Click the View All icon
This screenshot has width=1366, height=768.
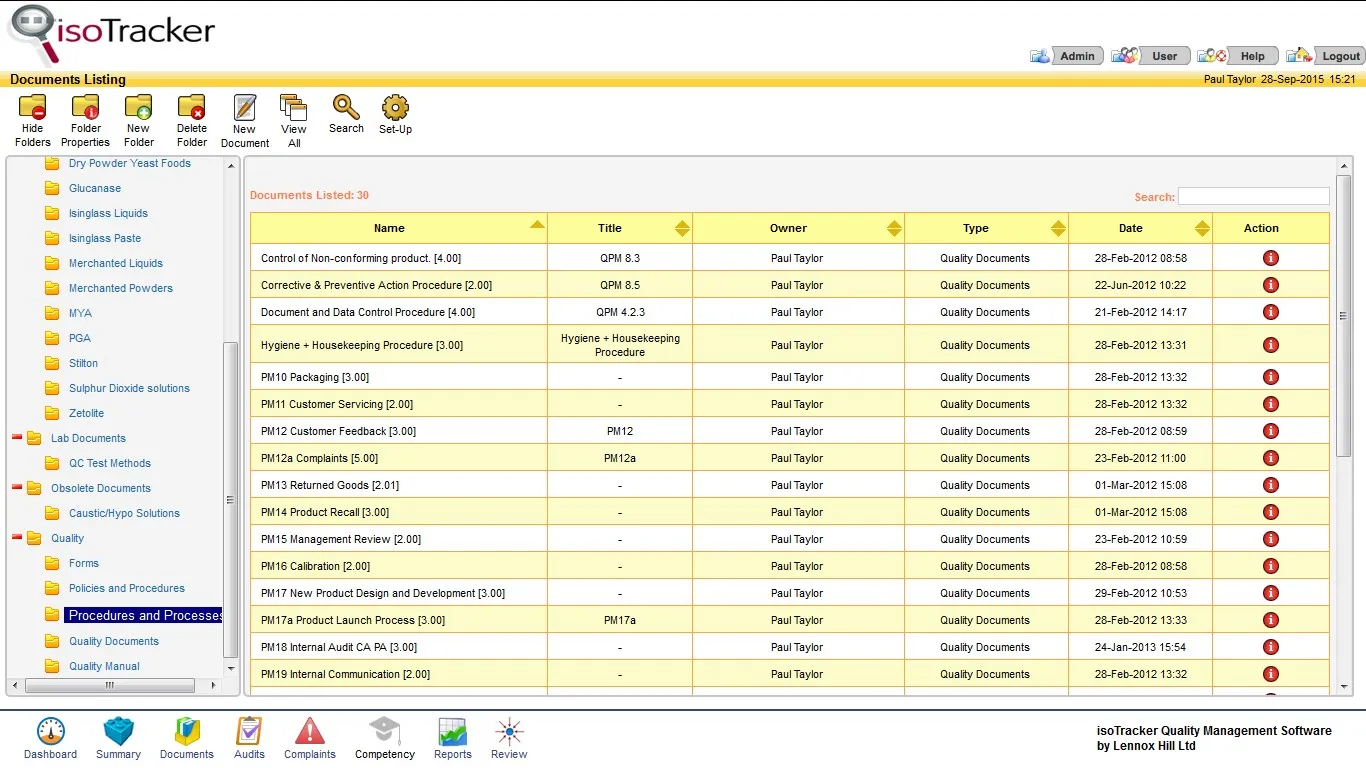click(x=293, y=118)
